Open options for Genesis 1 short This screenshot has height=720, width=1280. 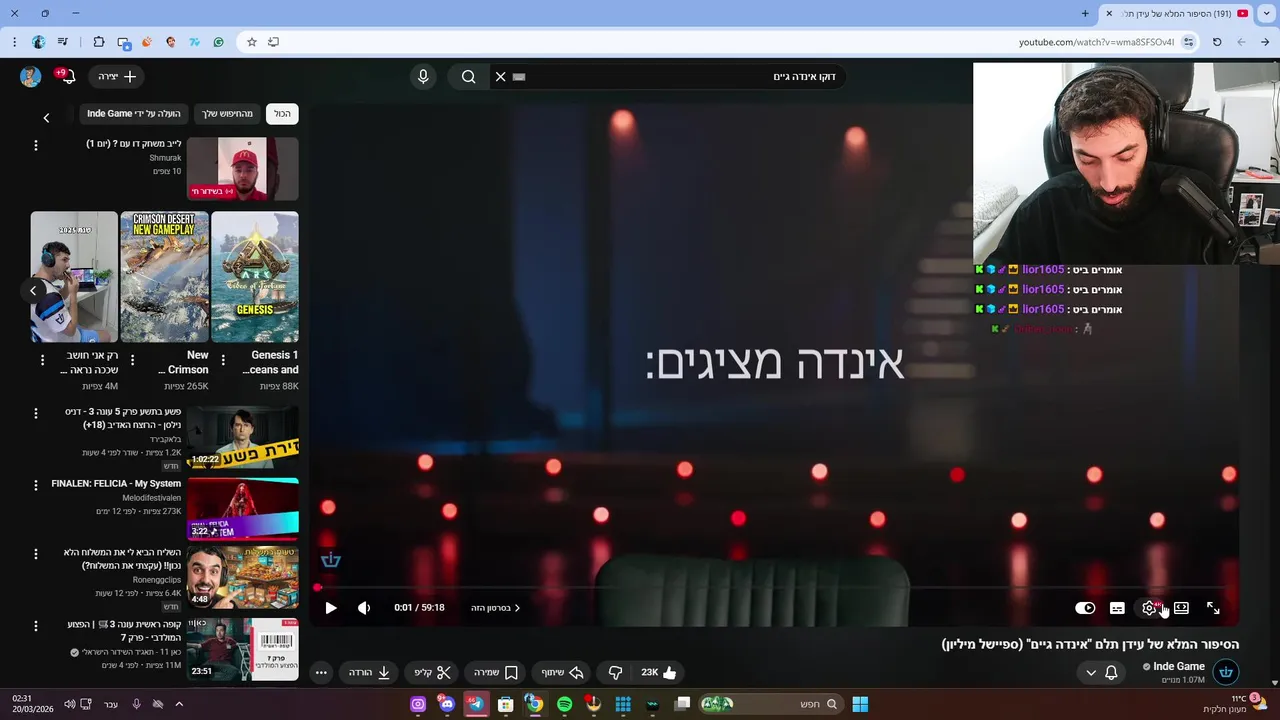click(x=223, y=360)
